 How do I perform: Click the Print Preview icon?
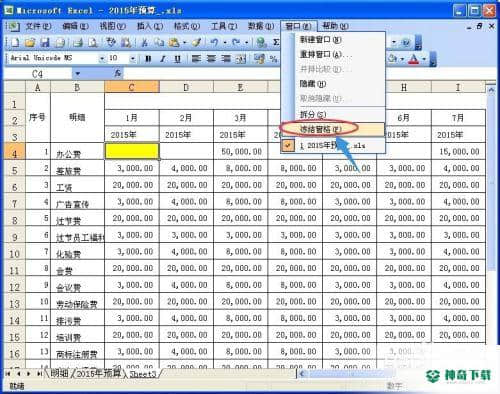[x=93, y=42]
